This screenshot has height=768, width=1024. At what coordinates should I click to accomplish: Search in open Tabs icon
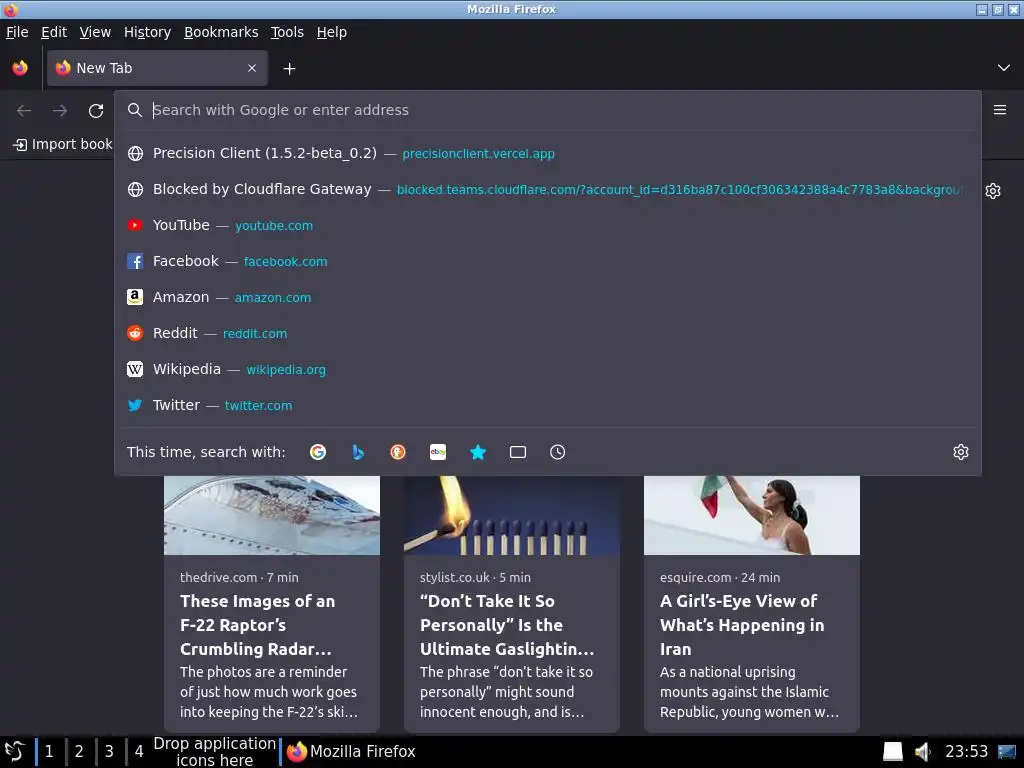518,452
